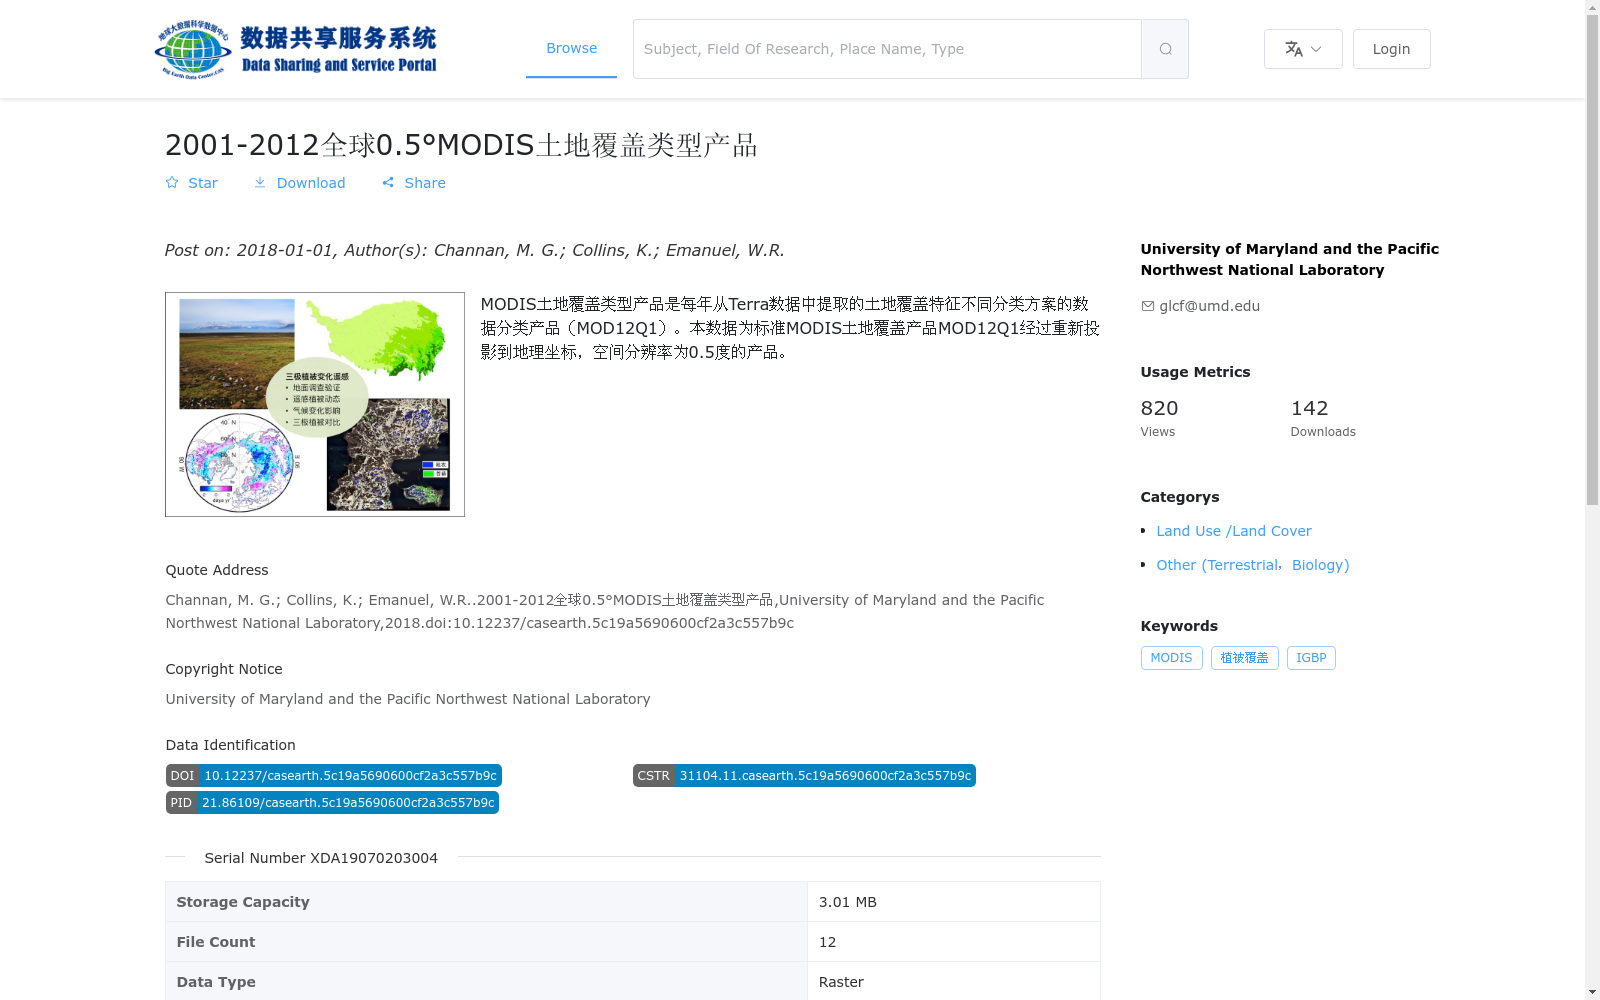Open the Land Use /Land Cover category
This screenshot has height=1000, width=1600.
click(x=1234, y=531)
